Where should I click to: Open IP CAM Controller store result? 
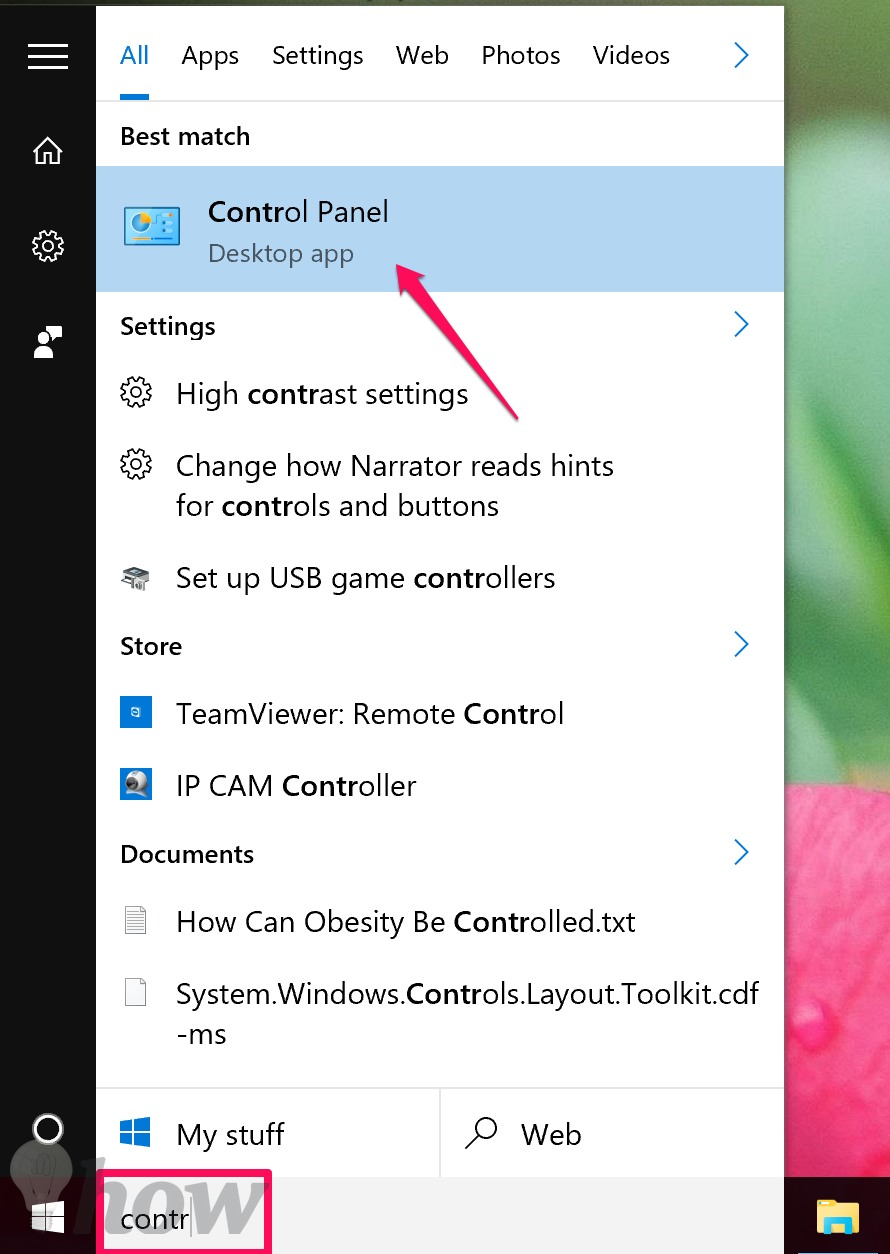coord(440,786)
